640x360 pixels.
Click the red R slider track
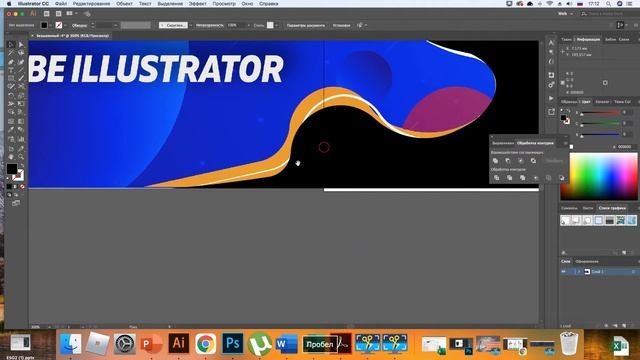pos(600,113)
